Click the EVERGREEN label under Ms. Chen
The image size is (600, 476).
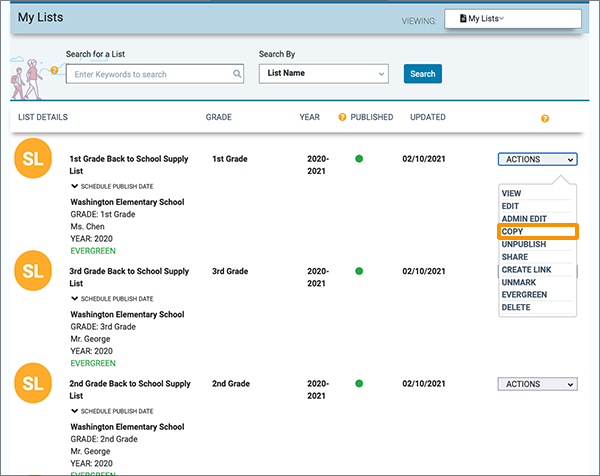[x=93, y=251]
